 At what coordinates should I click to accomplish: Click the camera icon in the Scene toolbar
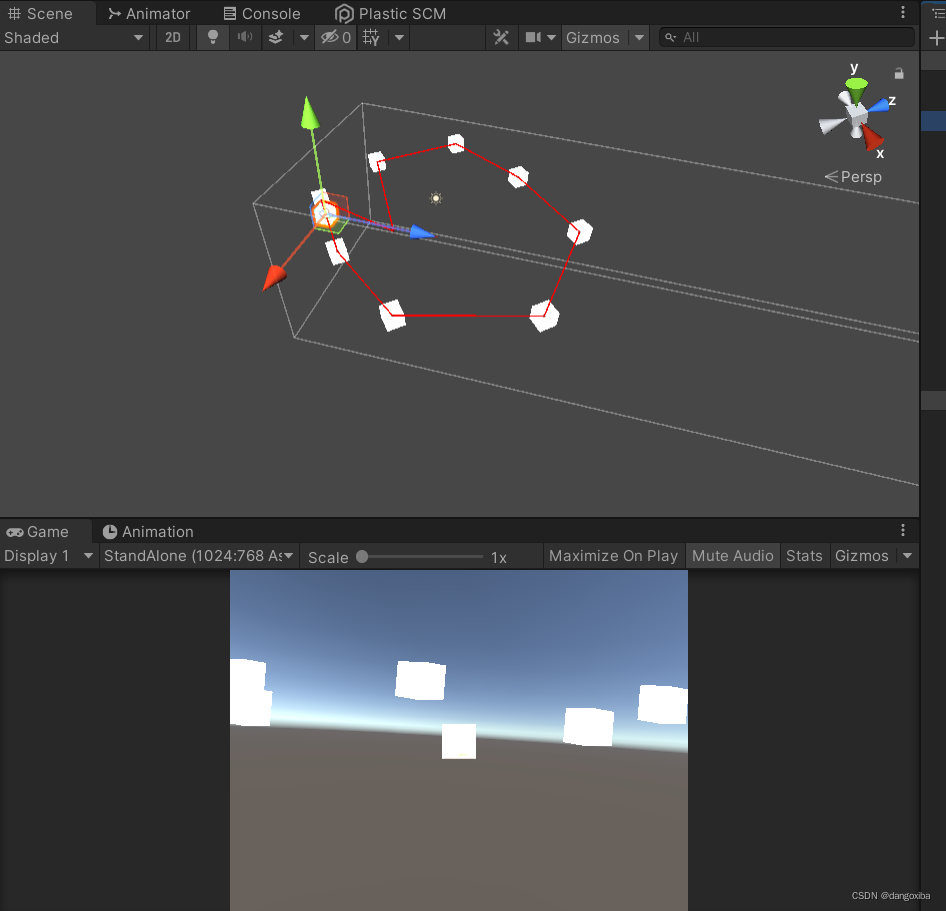[533, 37]
